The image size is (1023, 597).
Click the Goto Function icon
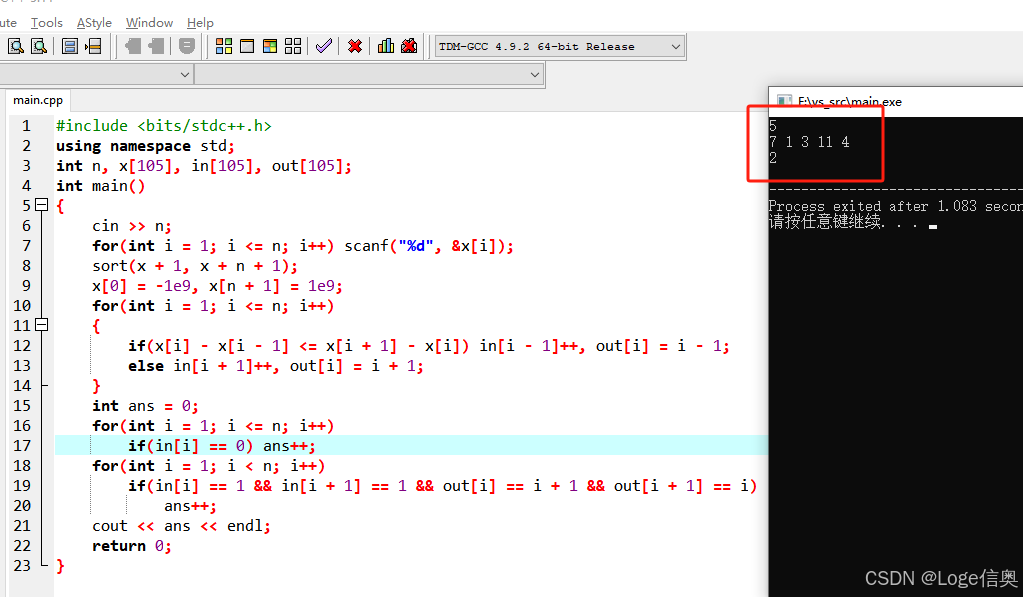point(70,46)
